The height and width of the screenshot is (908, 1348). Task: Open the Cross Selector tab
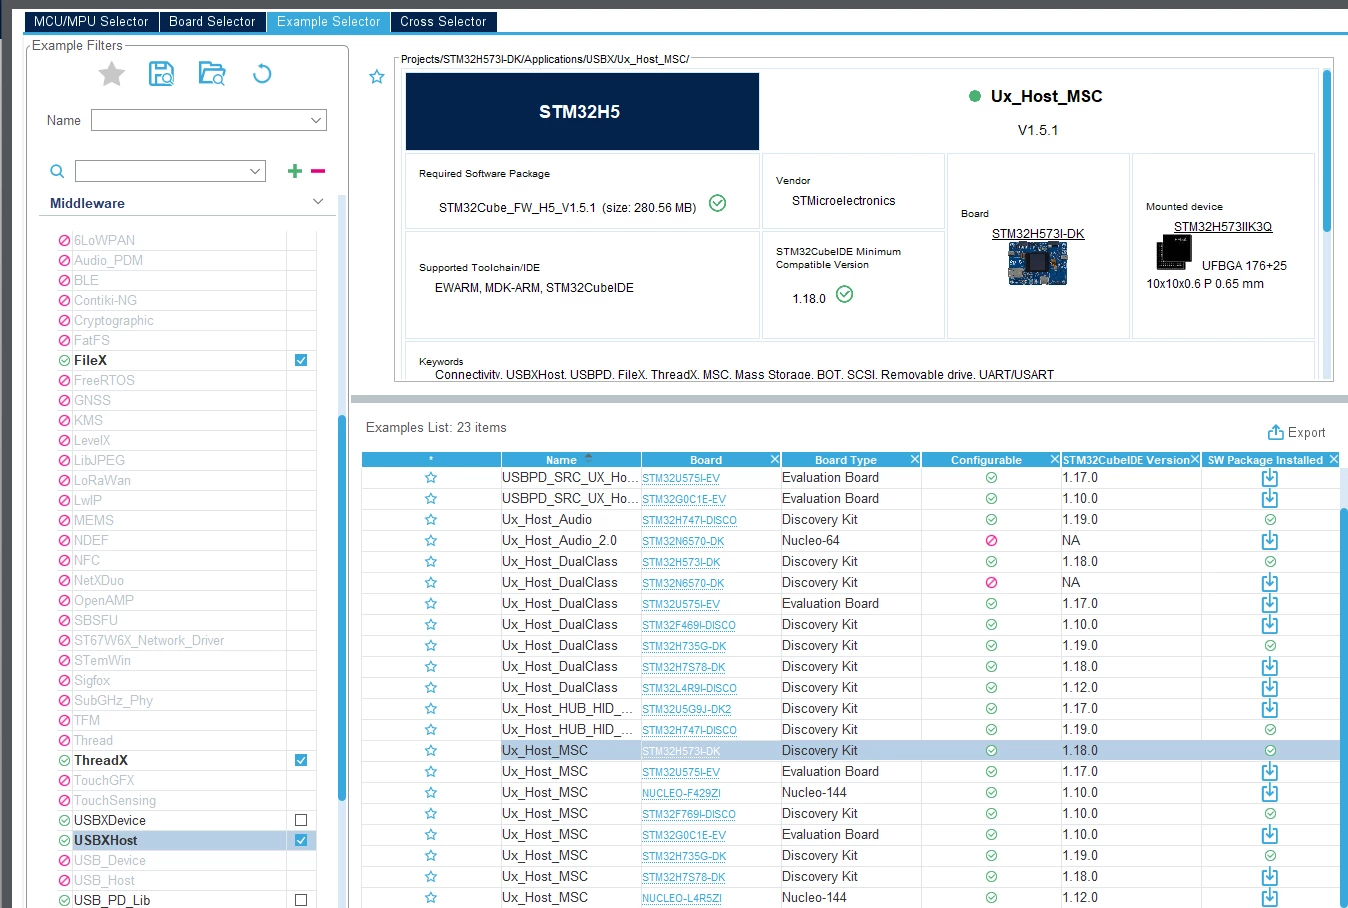[x=443, y=21]
